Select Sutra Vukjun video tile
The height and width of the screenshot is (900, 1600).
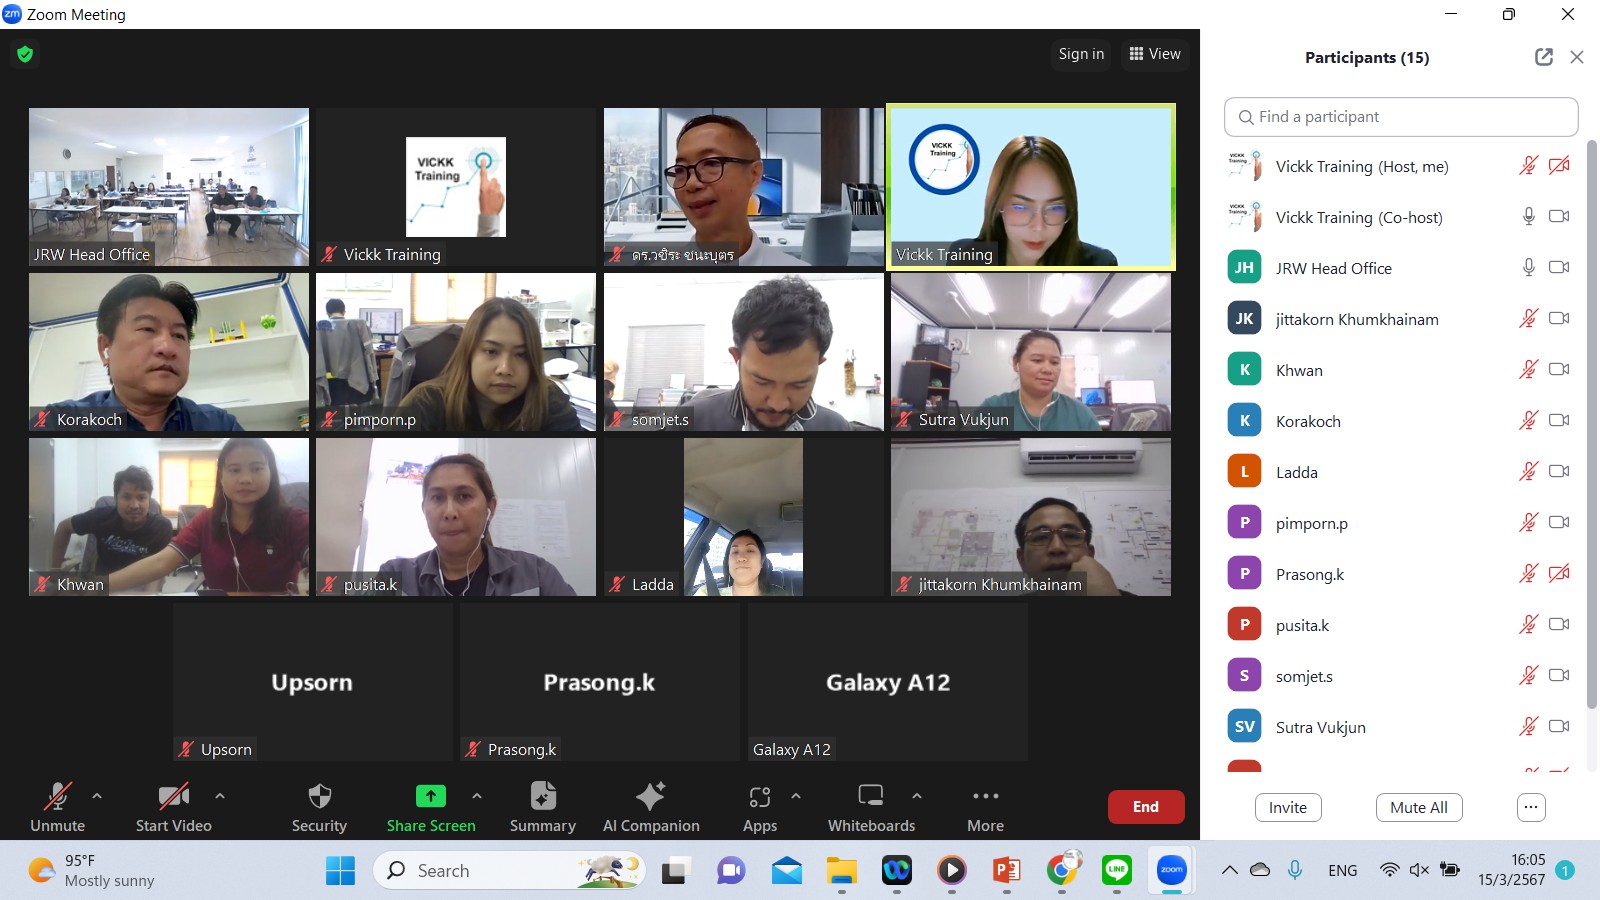point(1031,352)
